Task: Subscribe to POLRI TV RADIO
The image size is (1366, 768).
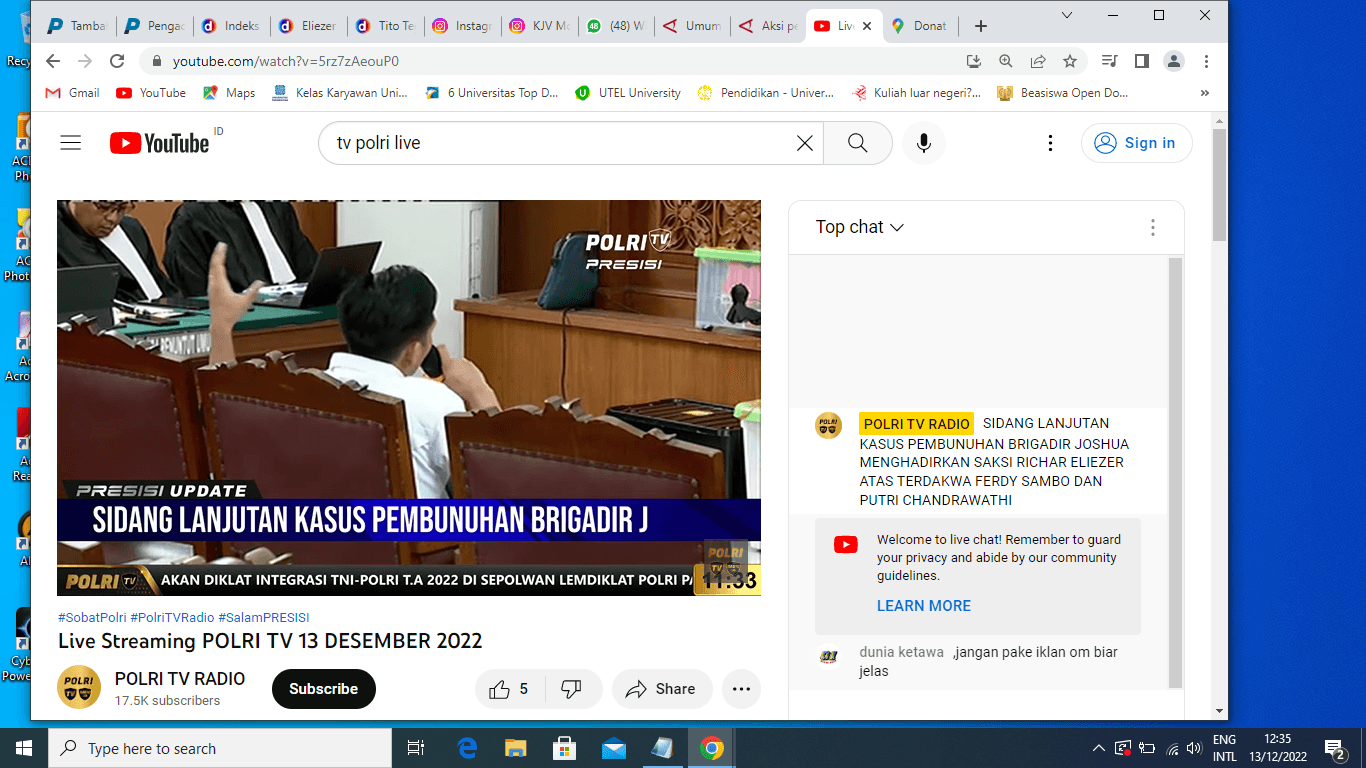Action: pos(323,689)
